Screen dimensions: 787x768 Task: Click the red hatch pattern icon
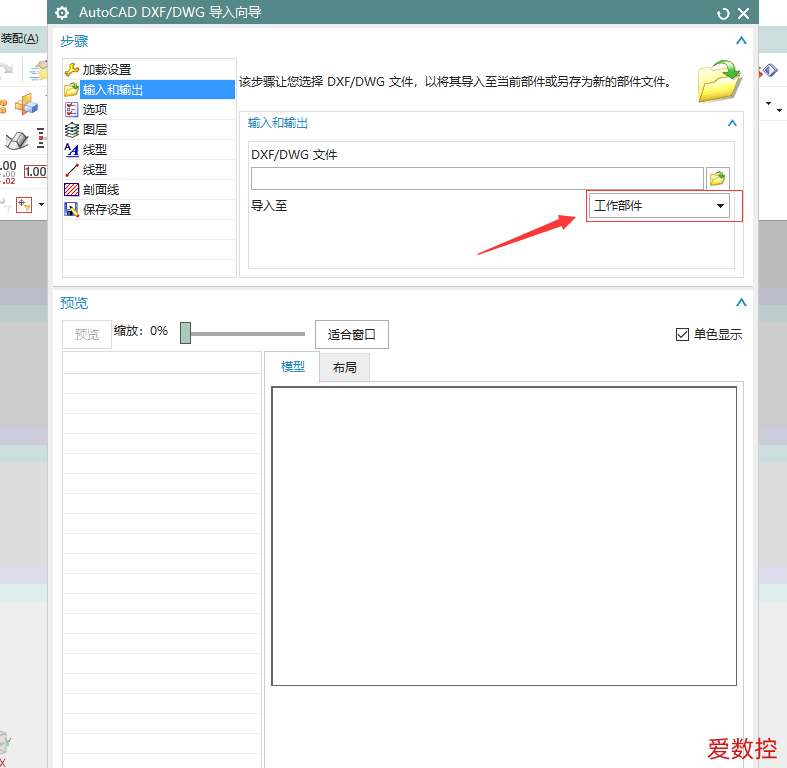(x=72, y=190)
